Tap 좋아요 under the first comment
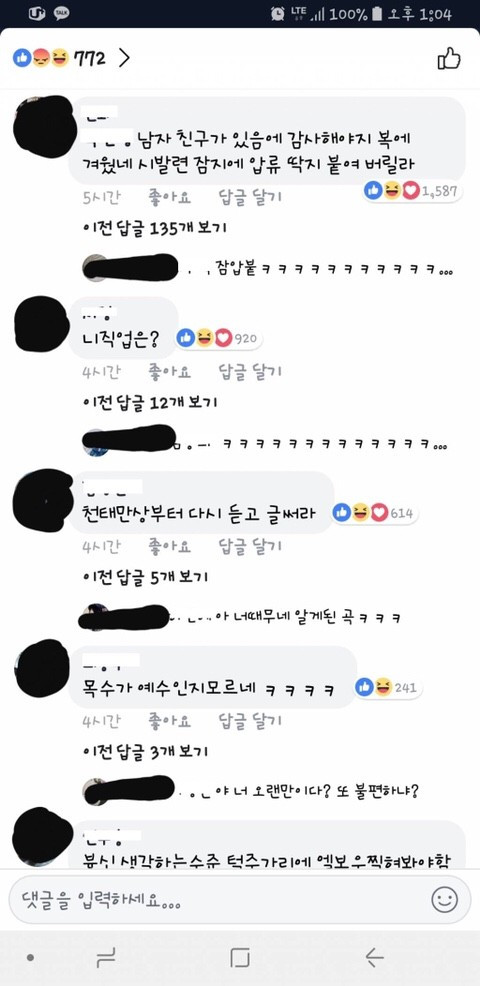The width and height of the screenshot is (480, 986). coord(169,197)
